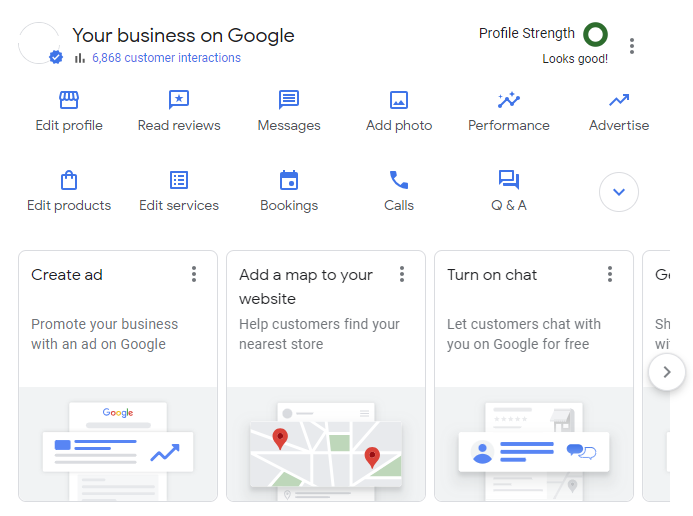
Task: Click the chat illustration thumbnail
Action: (x=534, y=444)
